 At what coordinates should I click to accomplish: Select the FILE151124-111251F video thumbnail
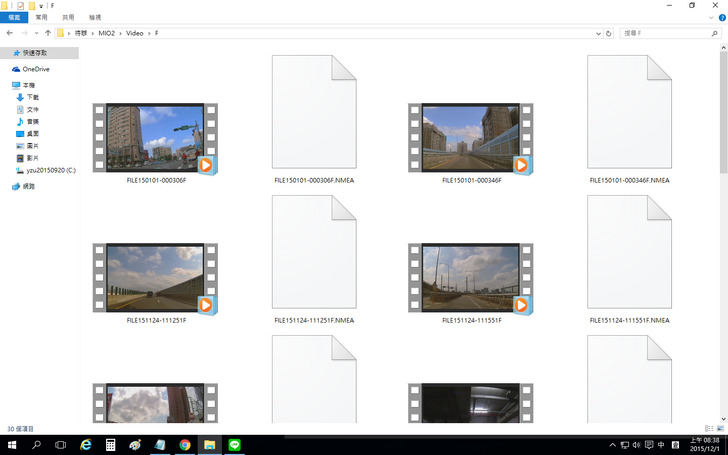click(x=155, y=278)
